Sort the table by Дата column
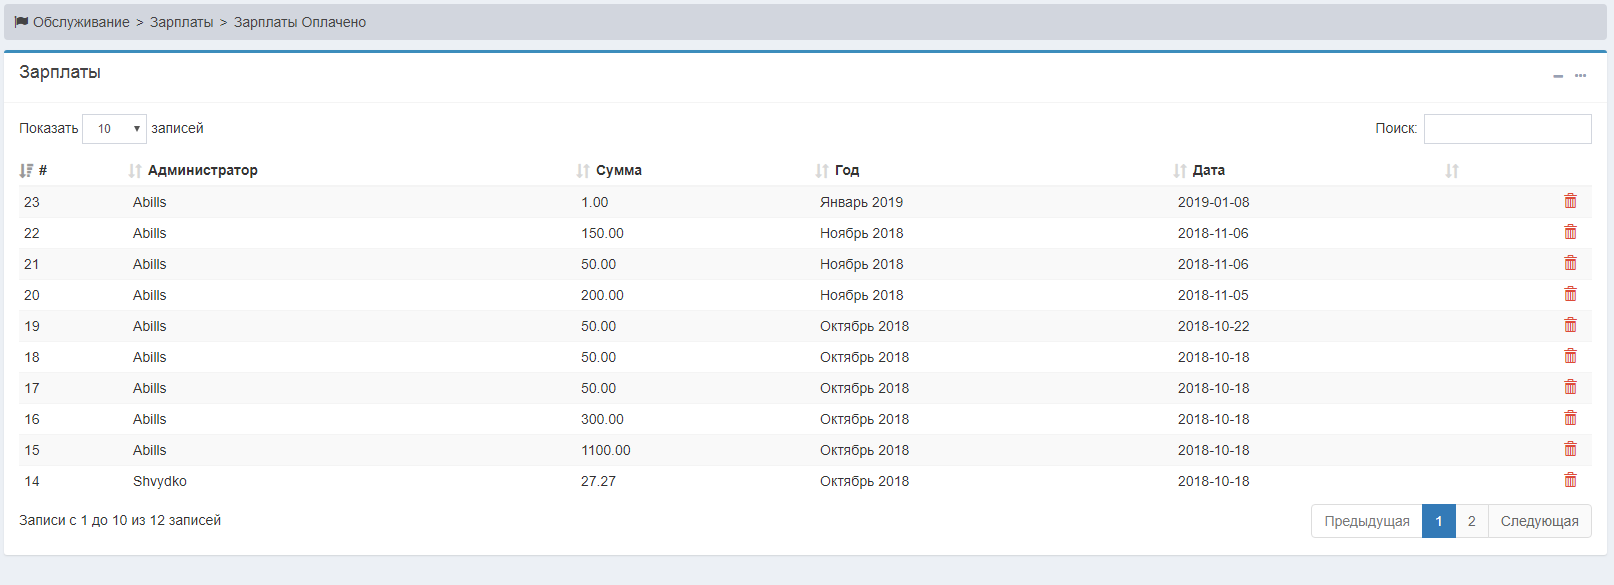1614x585 pixels. pyautogui.click(x=1208, y=170)
